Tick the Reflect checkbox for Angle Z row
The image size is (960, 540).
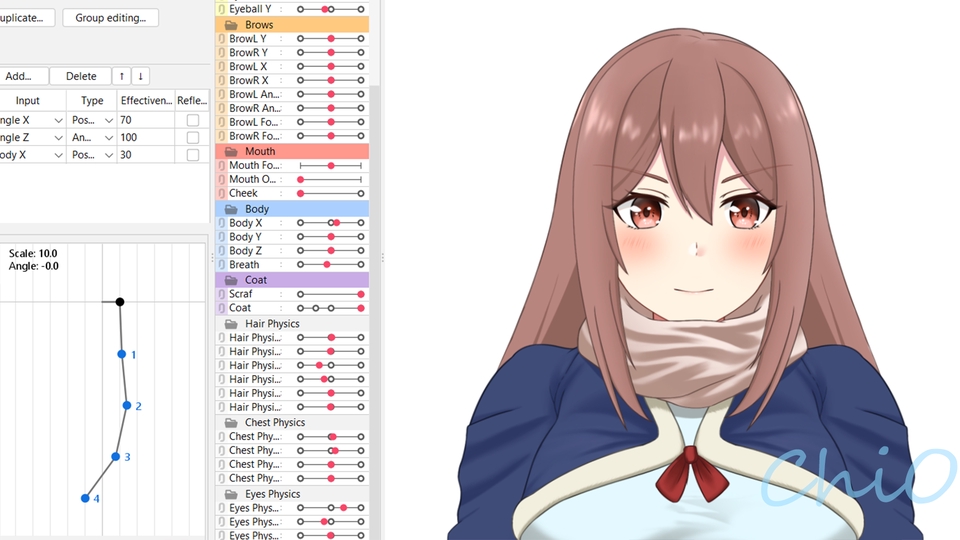point(193,138)
